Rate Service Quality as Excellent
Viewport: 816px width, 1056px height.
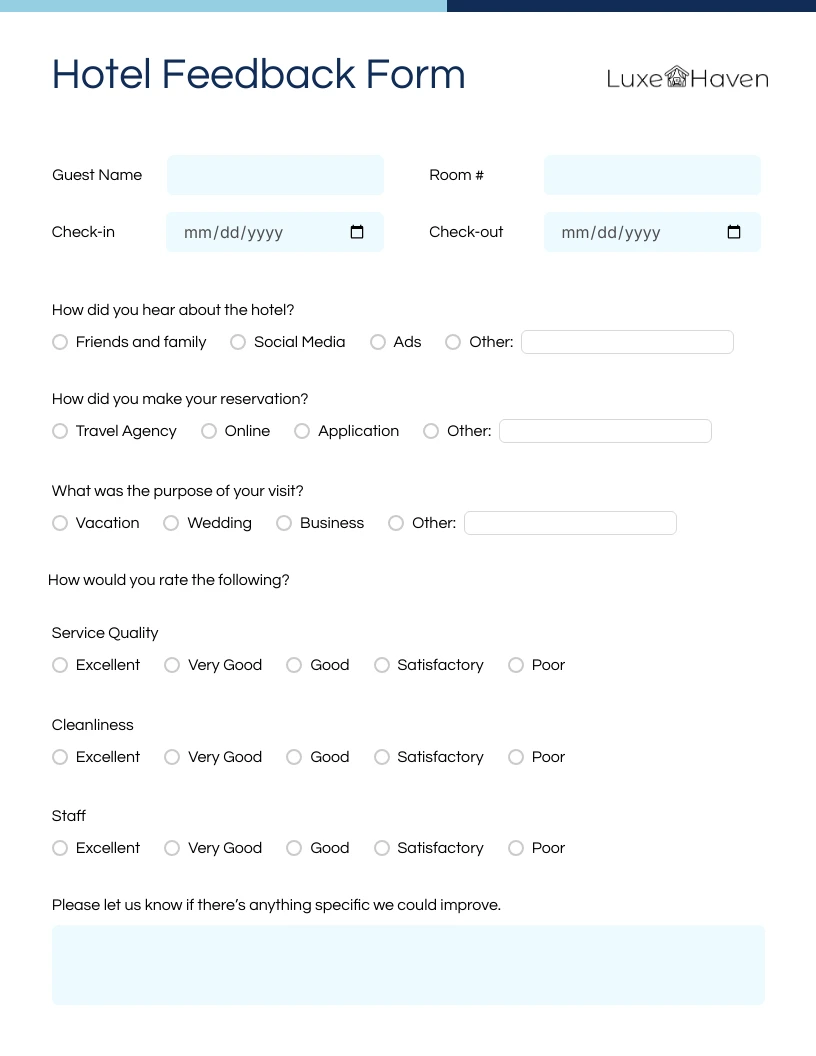(x=60, y=665)
